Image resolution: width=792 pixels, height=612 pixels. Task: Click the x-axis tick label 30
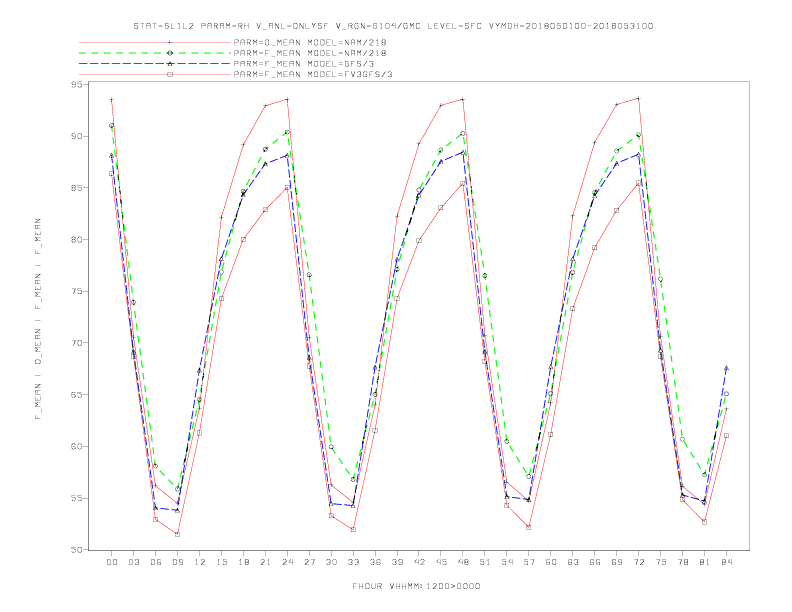(x=331, y=562)
